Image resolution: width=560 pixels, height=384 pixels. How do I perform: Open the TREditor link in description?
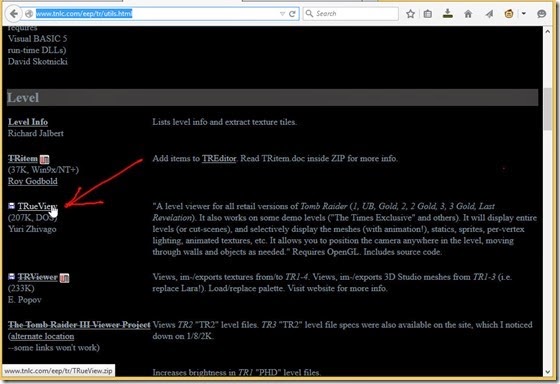[219, 158]
